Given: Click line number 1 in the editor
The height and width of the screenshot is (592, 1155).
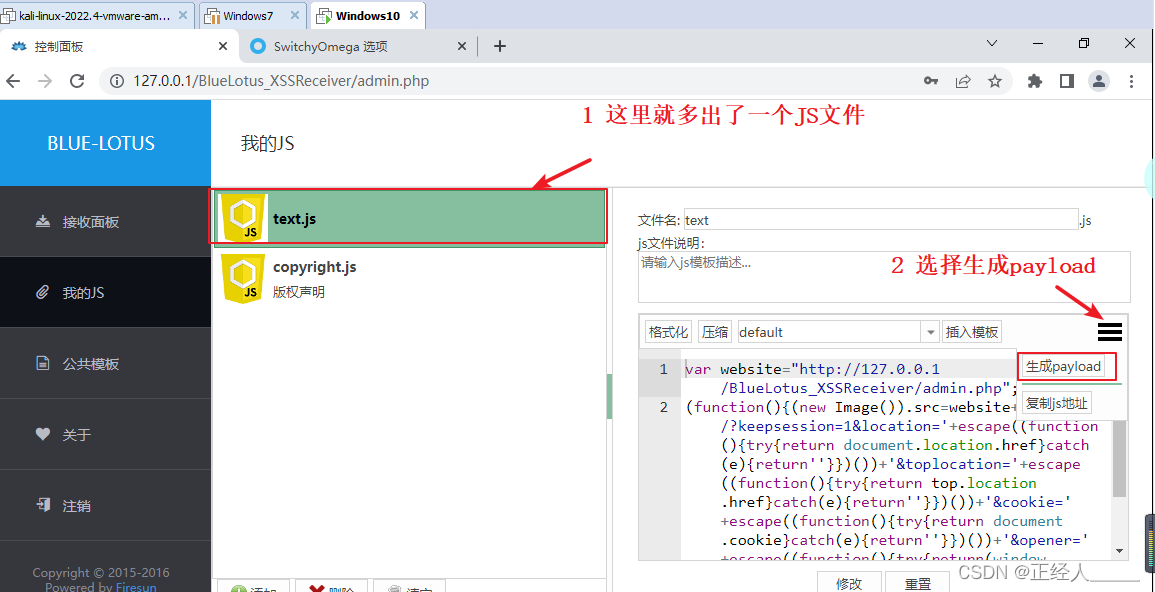Looking at the screenshot, I should (x=663, y=369).
